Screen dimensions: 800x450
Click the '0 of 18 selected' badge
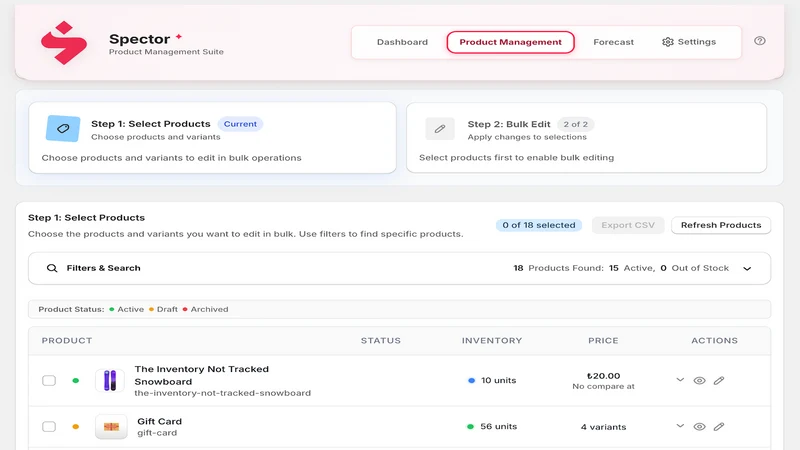(539, 225)
